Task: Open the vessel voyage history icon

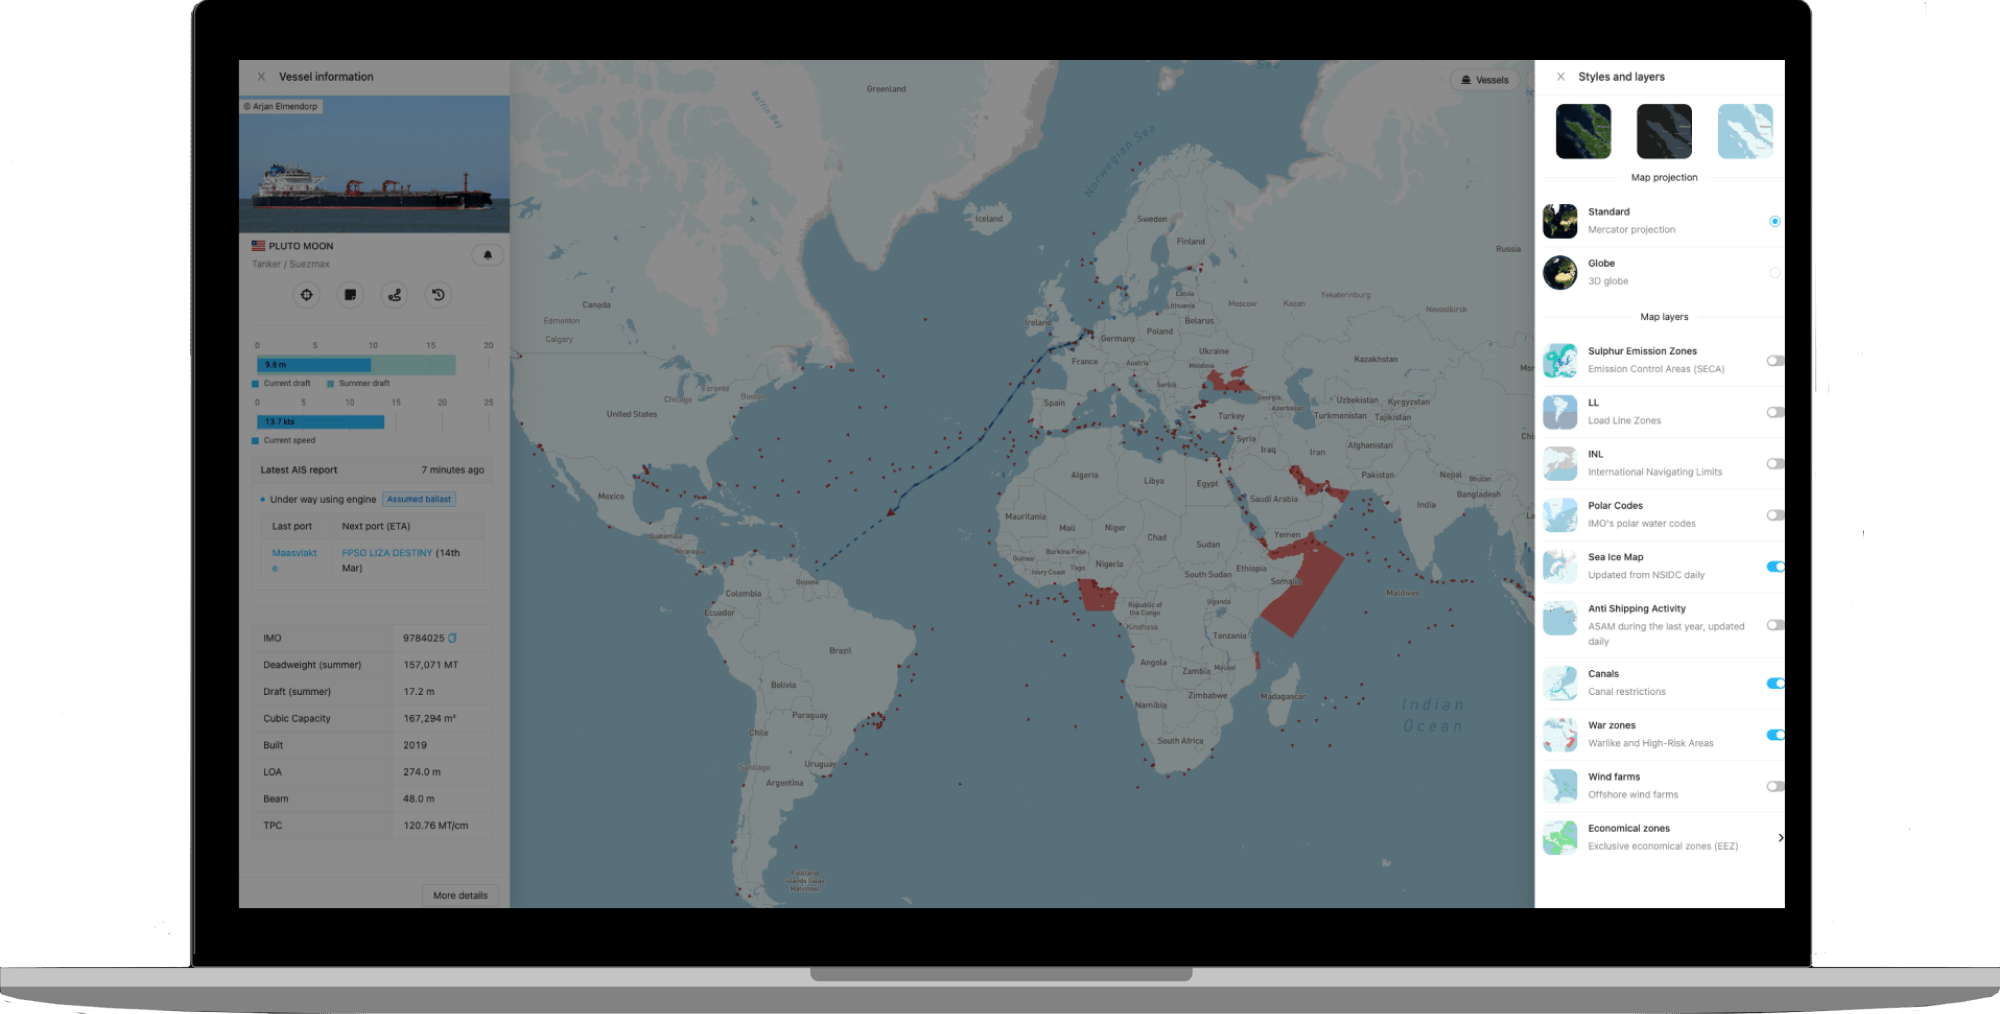Action: tap(438, 295)
